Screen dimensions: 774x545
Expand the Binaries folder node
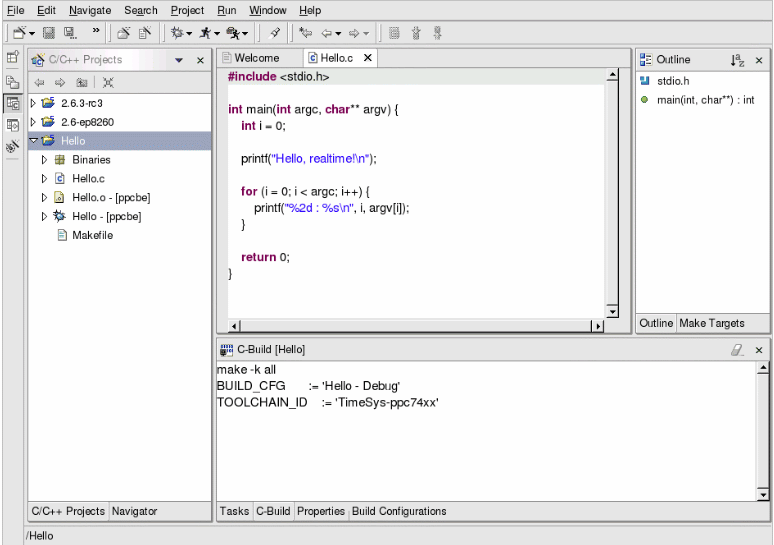click(x=44, y=159)
